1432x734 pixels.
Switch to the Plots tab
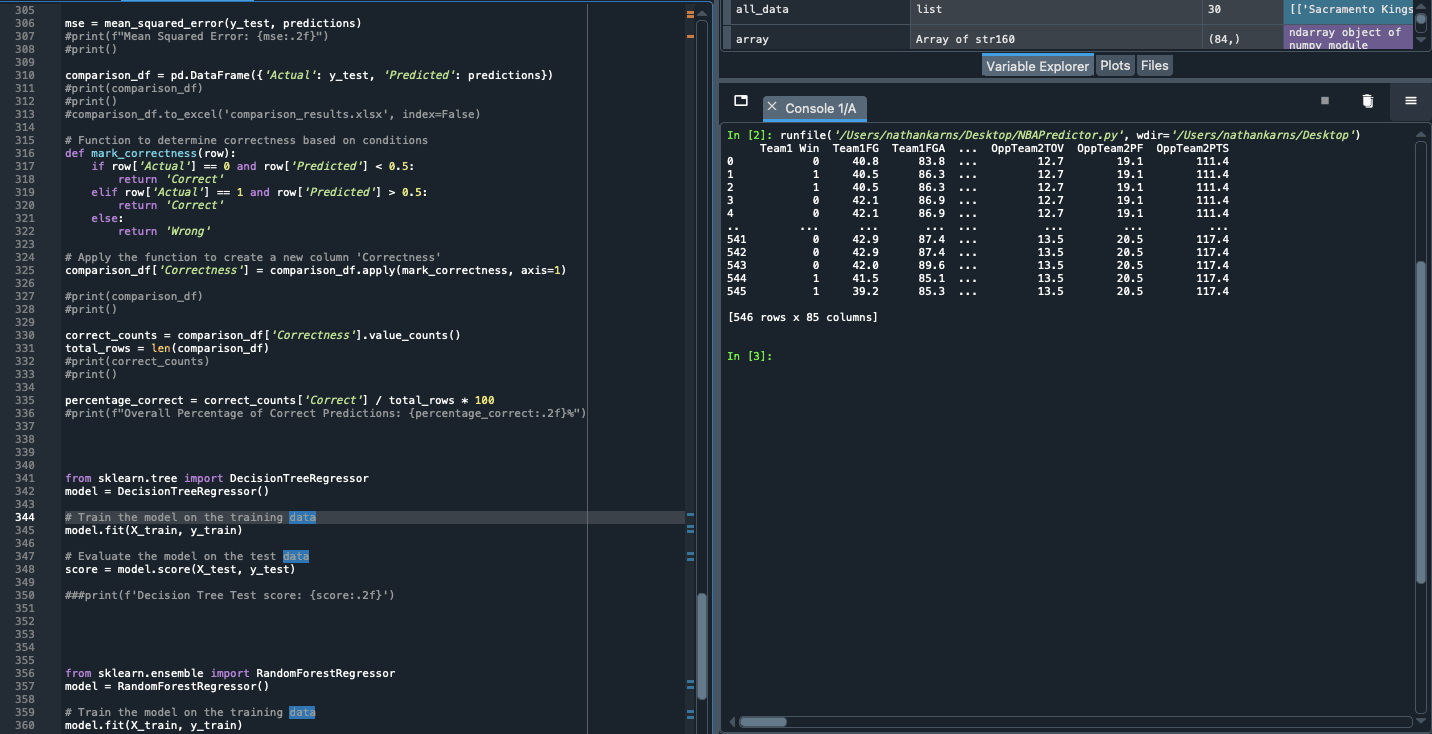pyautogui.click(x=1115, y=66)
